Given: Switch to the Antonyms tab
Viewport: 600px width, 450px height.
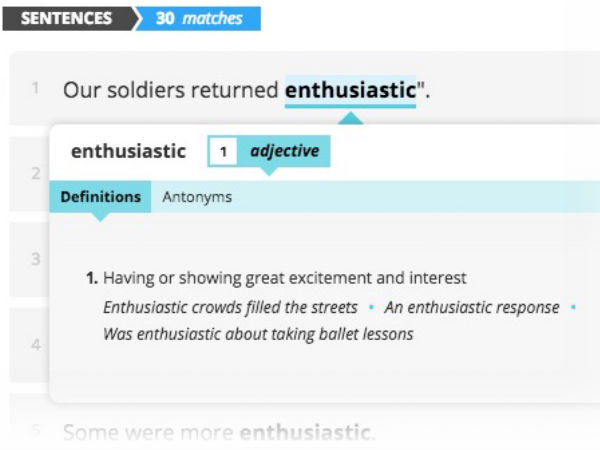Looking at the screenshot, I should pos(197,197).
